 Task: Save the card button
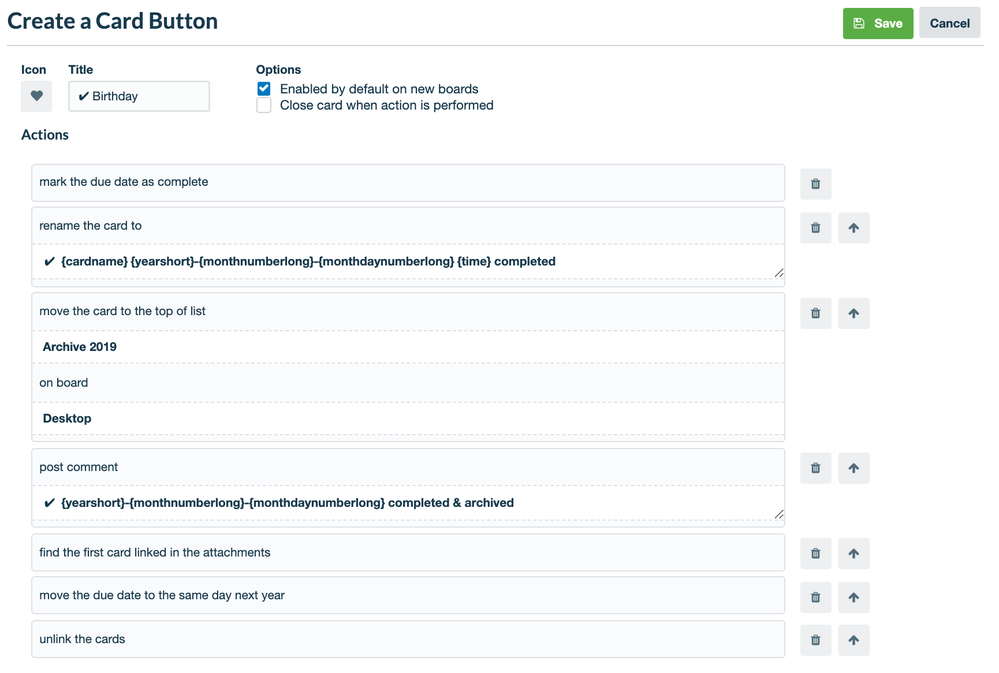click(877, 22)
